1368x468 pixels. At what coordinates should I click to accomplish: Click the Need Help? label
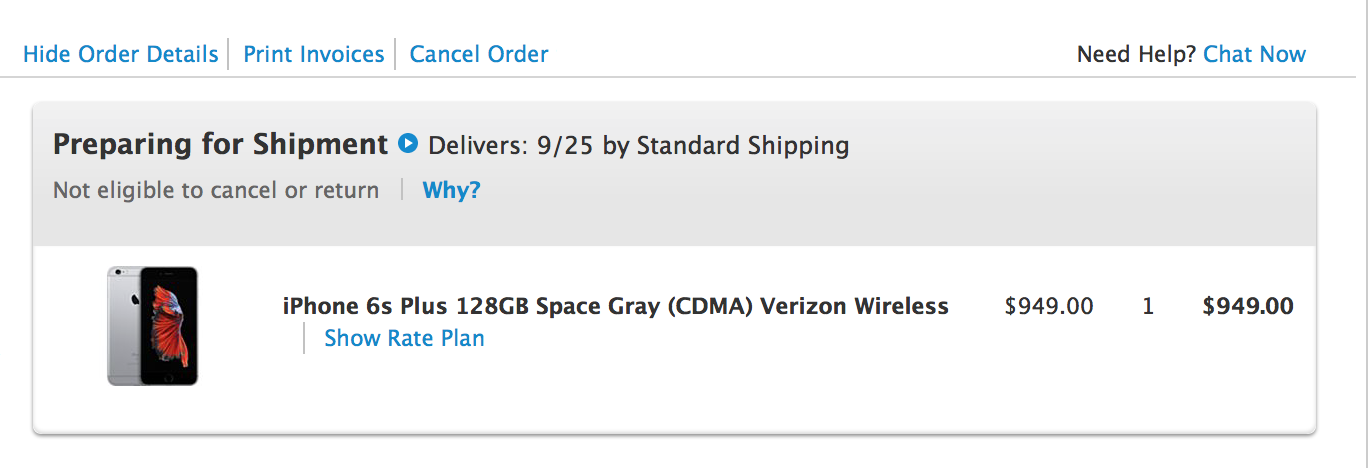tap(1136, 54)
